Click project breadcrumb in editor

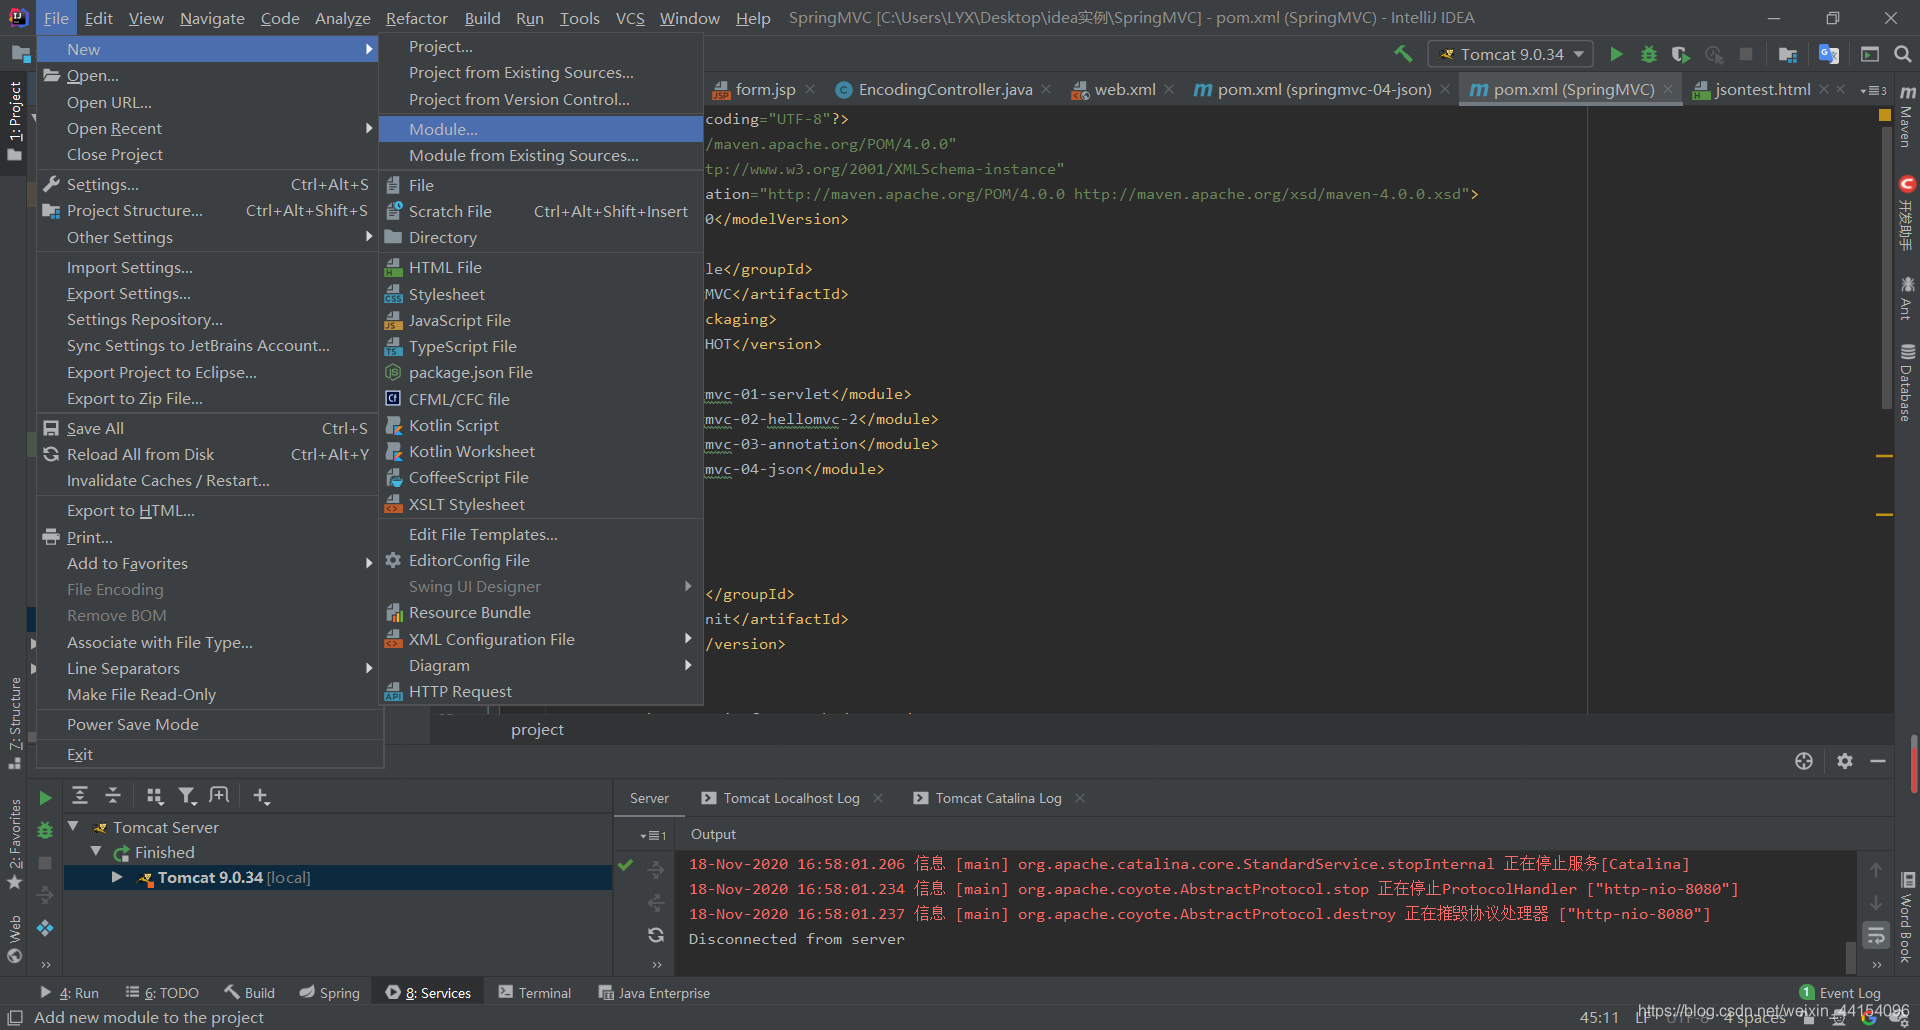pyautogui.click(x=537, y=730)
